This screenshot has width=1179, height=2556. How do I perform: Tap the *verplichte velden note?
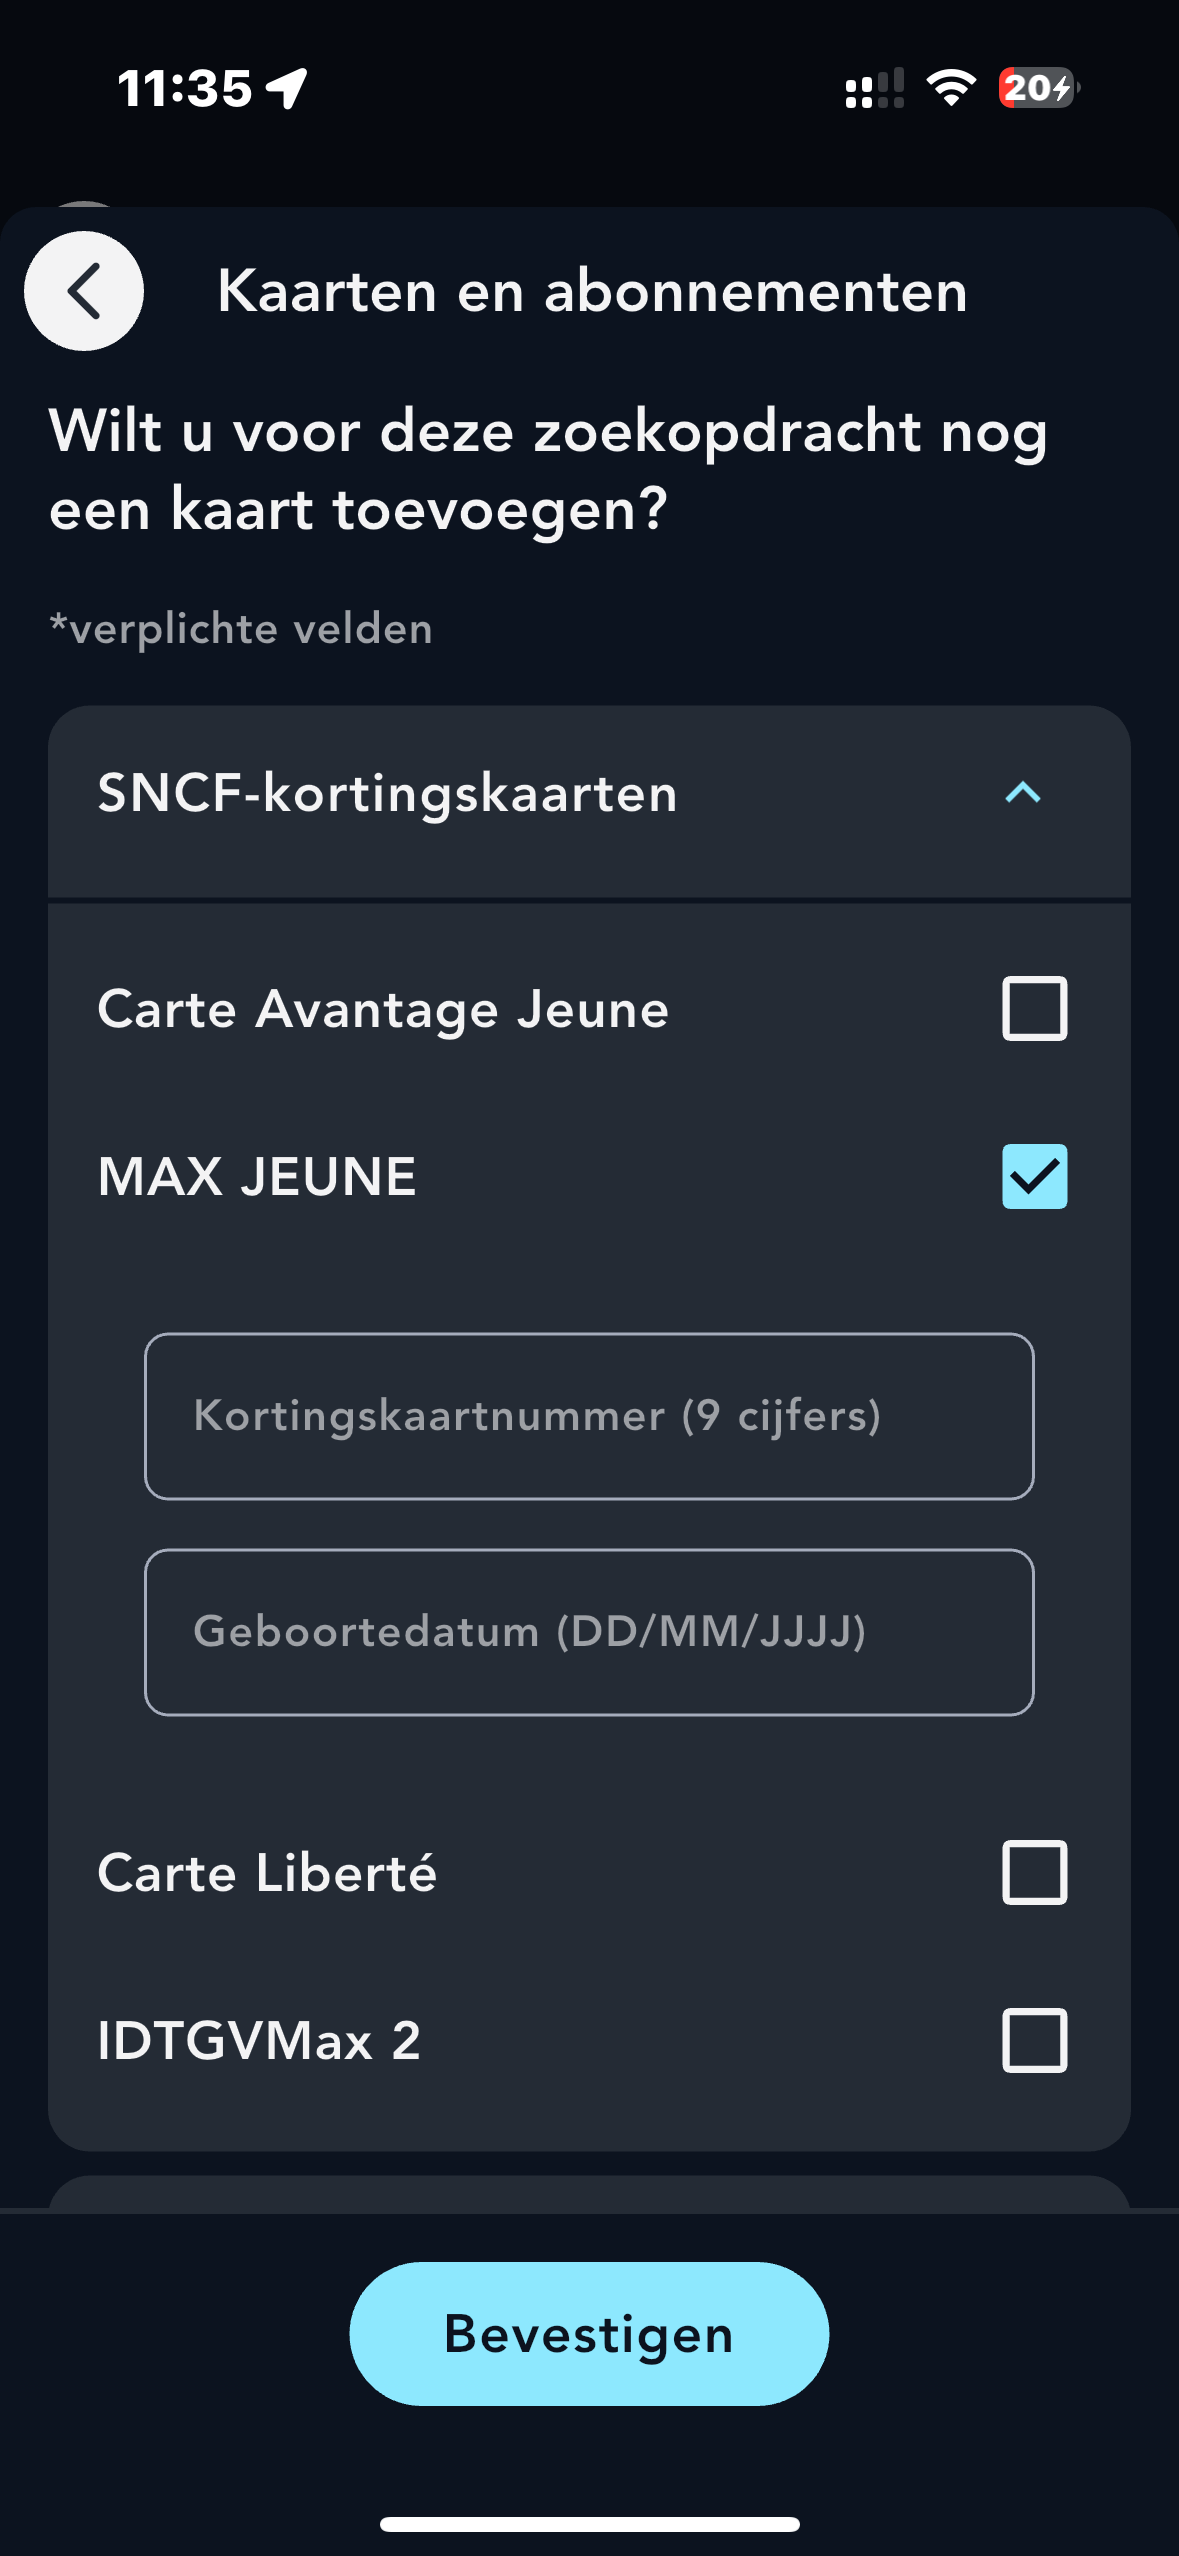click(241, 629)
